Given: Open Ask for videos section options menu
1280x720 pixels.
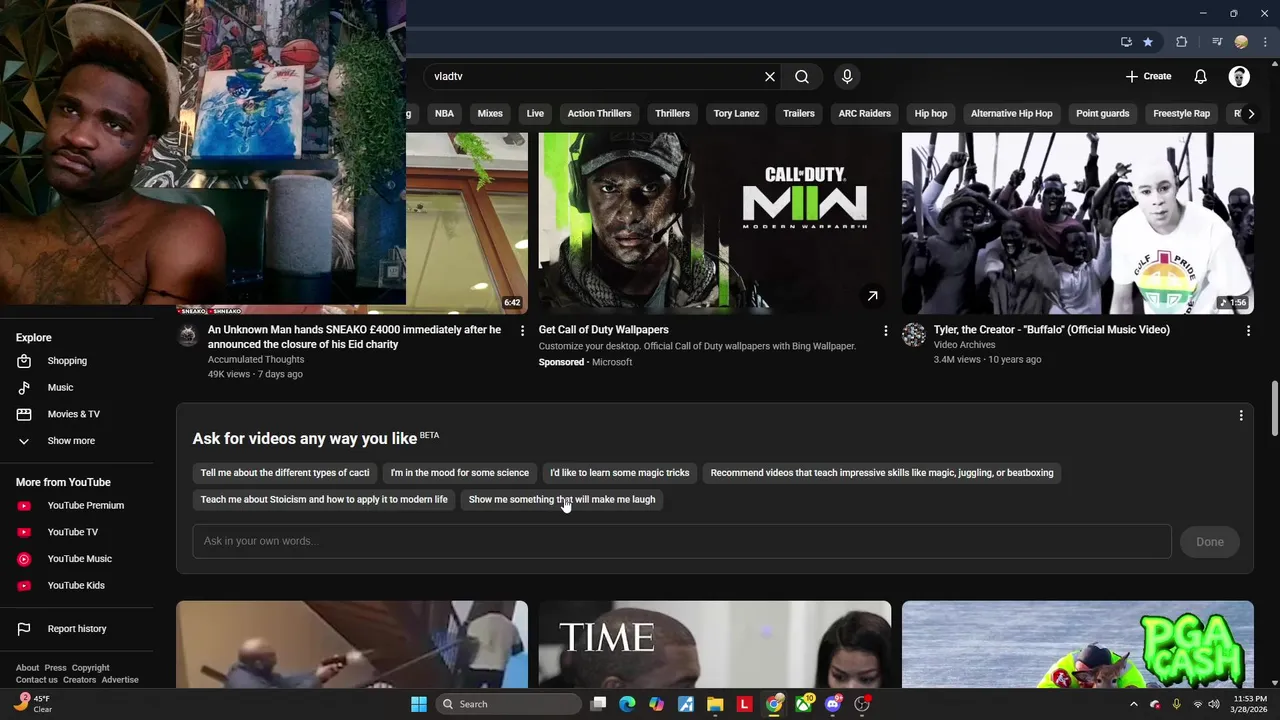Looking at the screenshot, I should [1241, 415].
